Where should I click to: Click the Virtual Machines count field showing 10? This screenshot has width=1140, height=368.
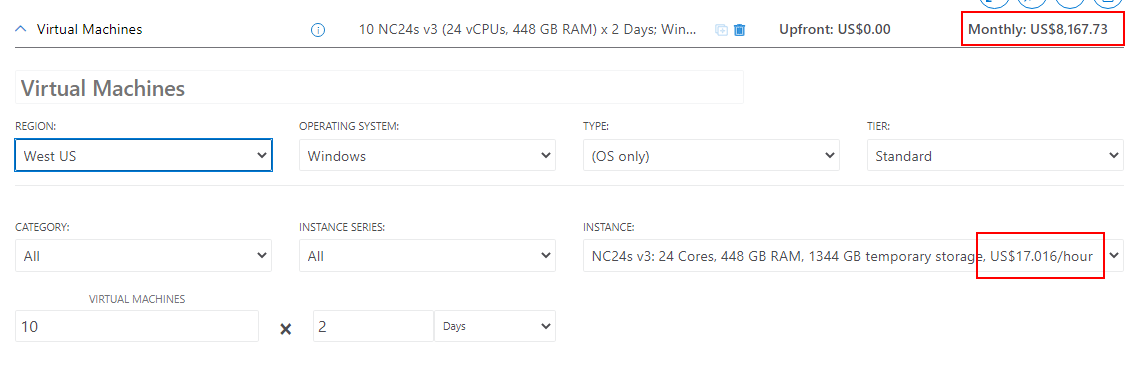tap(137, 327)
